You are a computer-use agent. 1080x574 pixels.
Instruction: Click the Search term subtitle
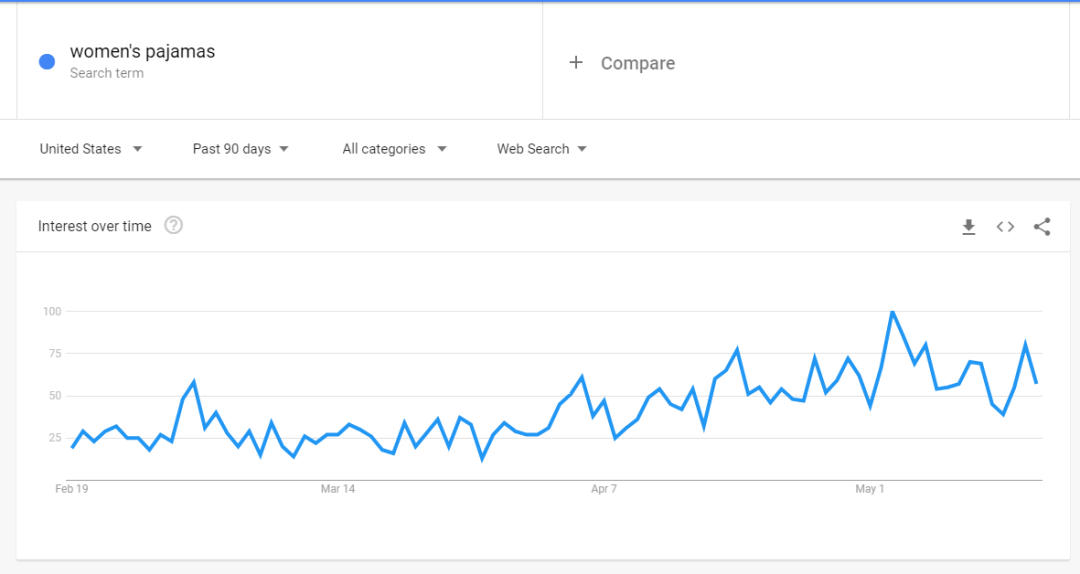[107, 73]
